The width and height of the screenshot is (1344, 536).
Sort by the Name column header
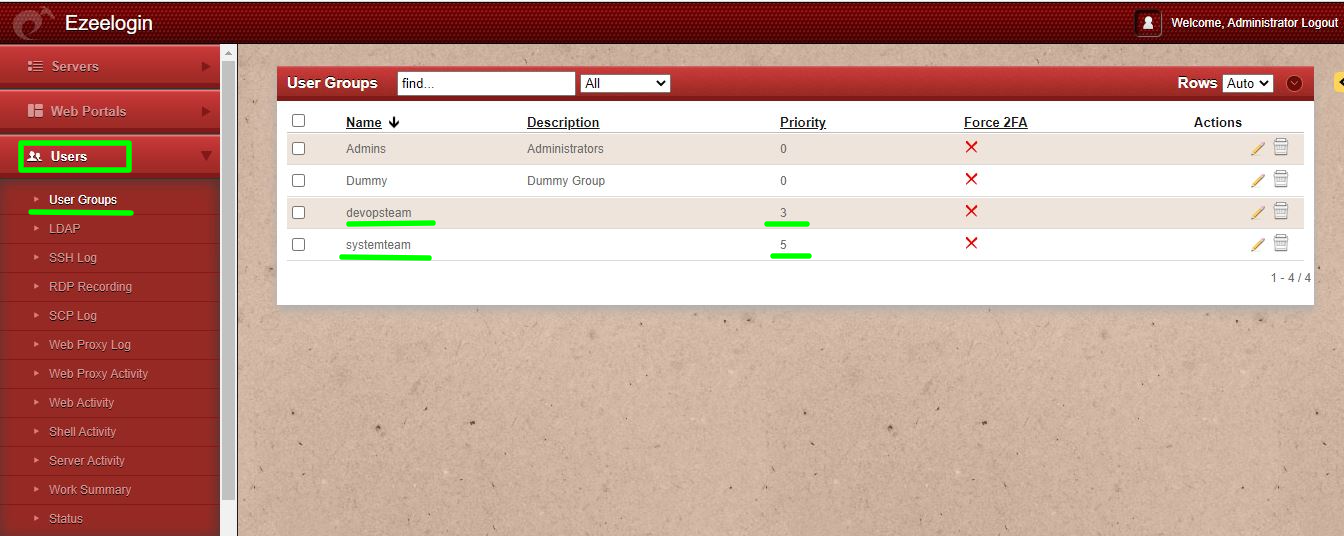pos(364,122)
